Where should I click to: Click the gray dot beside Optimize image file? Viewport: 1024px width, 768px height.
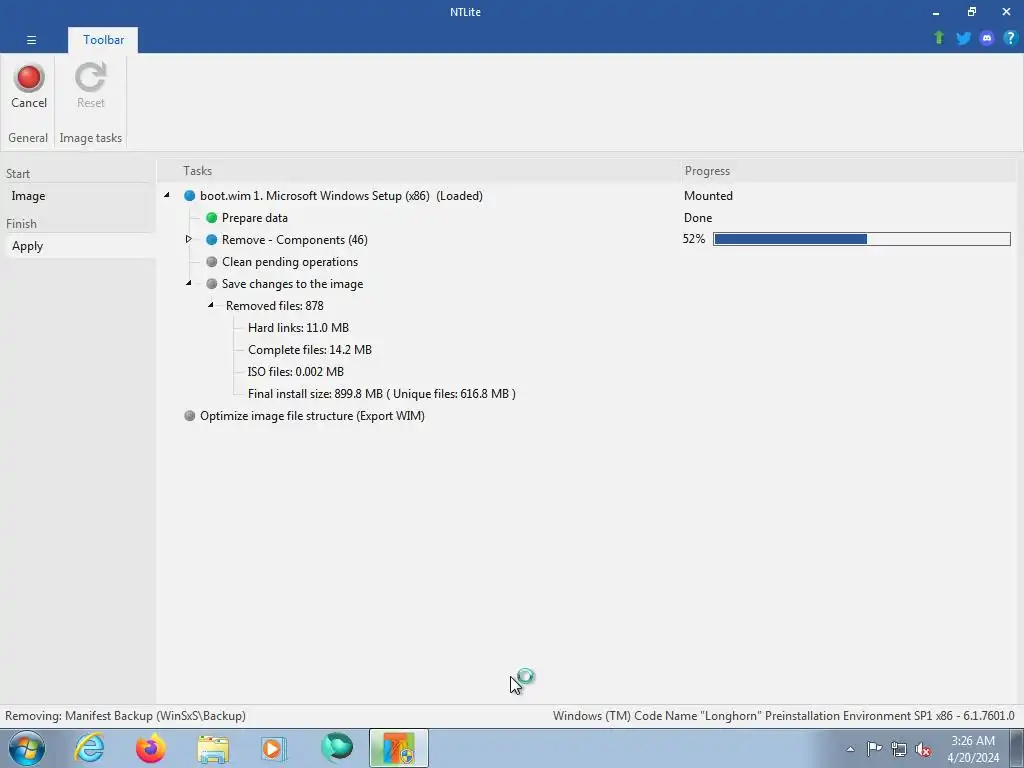tap(189, 416)
